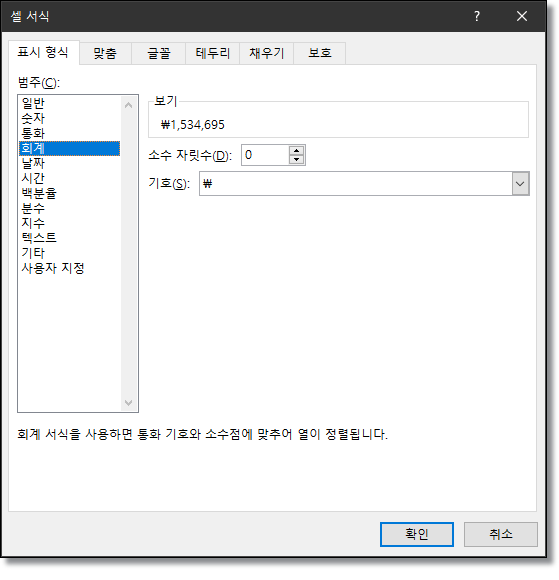Decrease decimal places with down arrow
Image resolution: width=559 pixels, height=580 pixels.
coord(296,160)
